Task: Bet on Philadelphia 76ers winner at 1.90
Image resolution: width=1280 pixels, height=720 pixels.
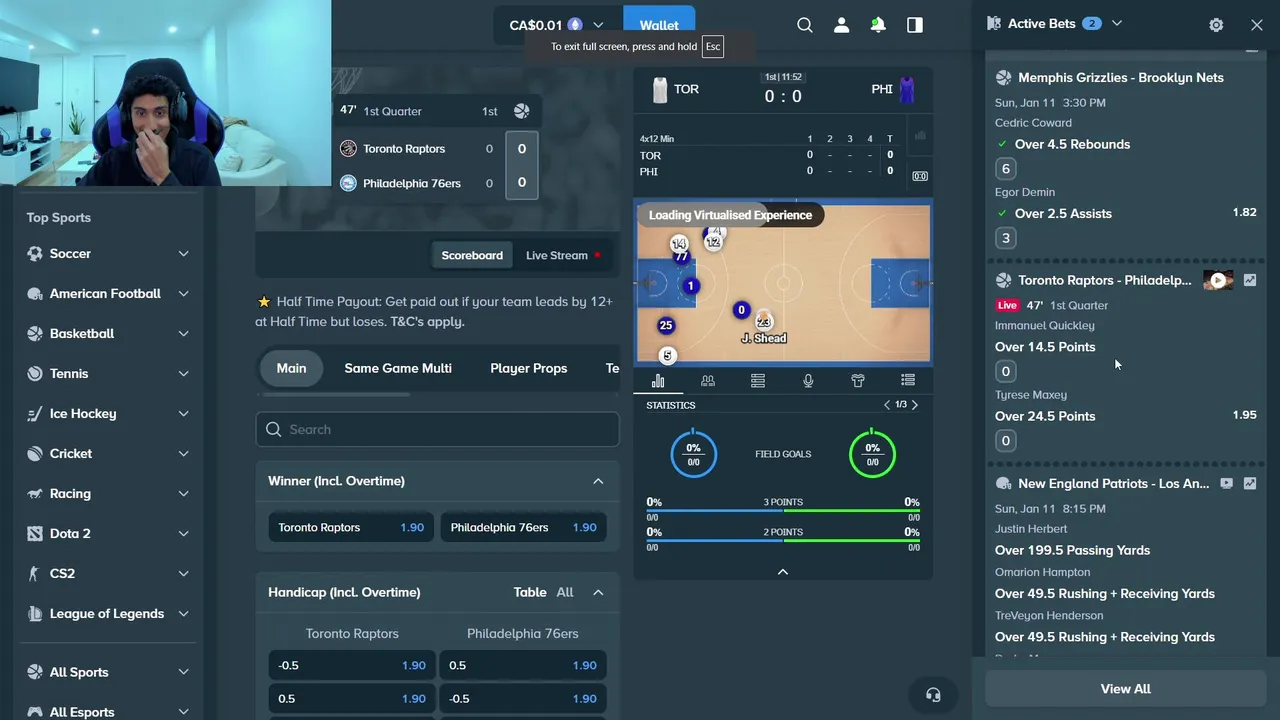Action: click(523, 527)
